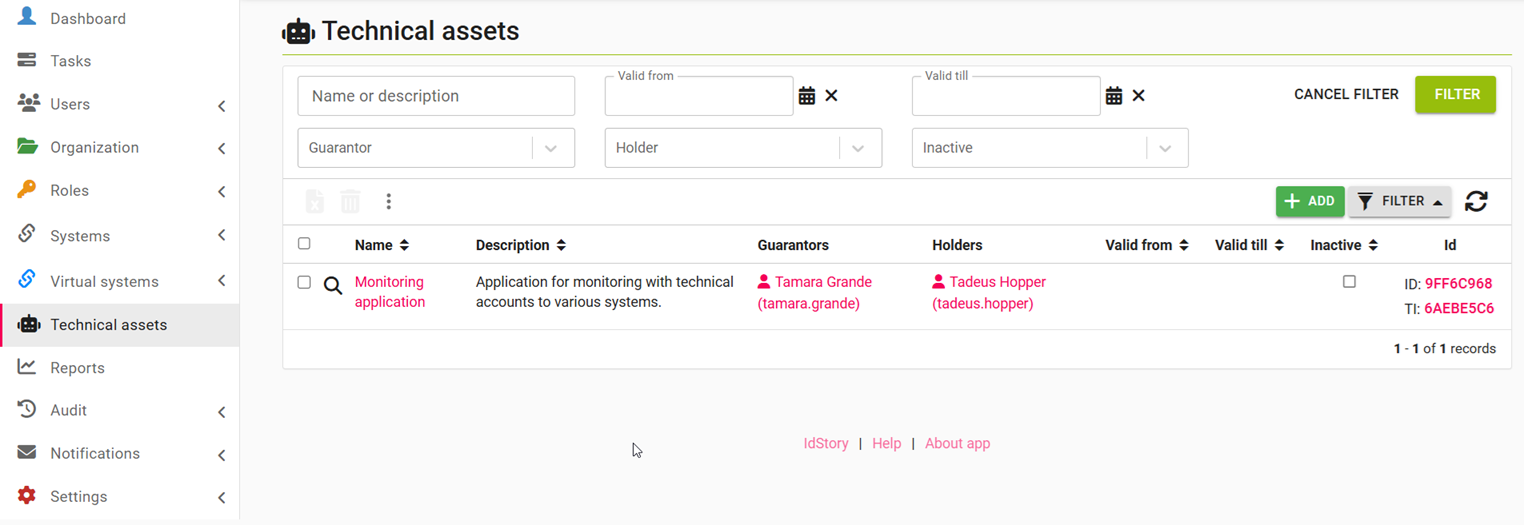The height and width of the screenshot is (525, 1524).
Task: Select the Monitoring application row checkbox
Action: point(304,283)
